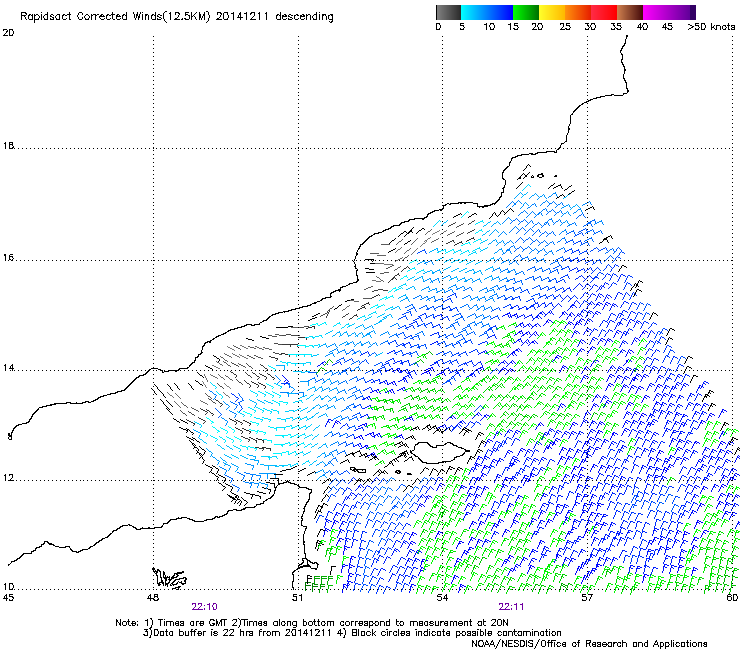Click the purple '22:10' swath time label

click(204, 607)
